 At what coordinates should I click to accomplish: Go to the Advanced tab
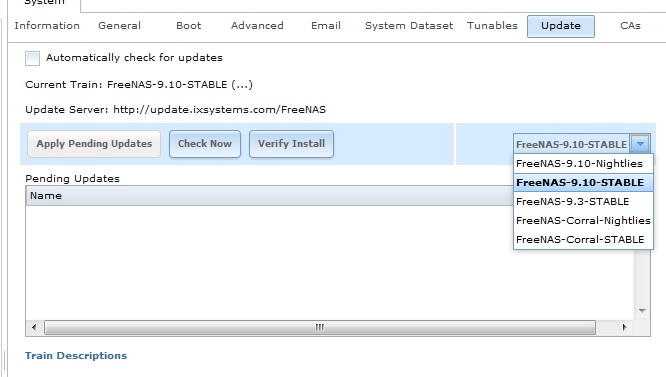(257, 26)
